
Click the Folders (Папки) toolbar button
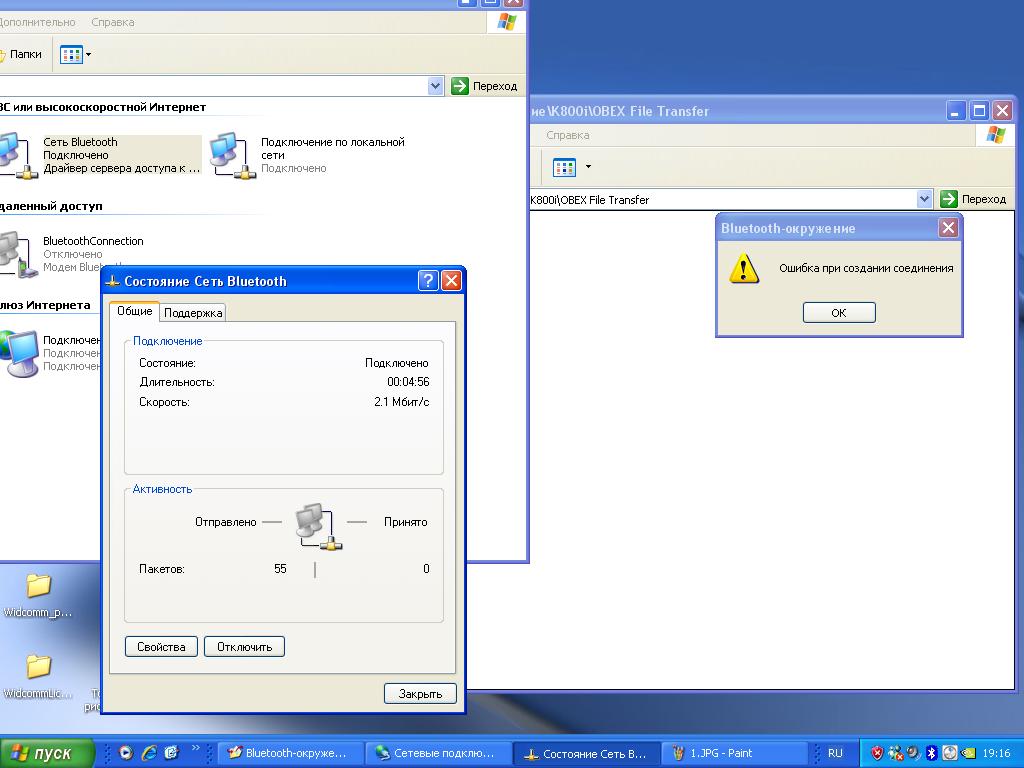point(20,55)
